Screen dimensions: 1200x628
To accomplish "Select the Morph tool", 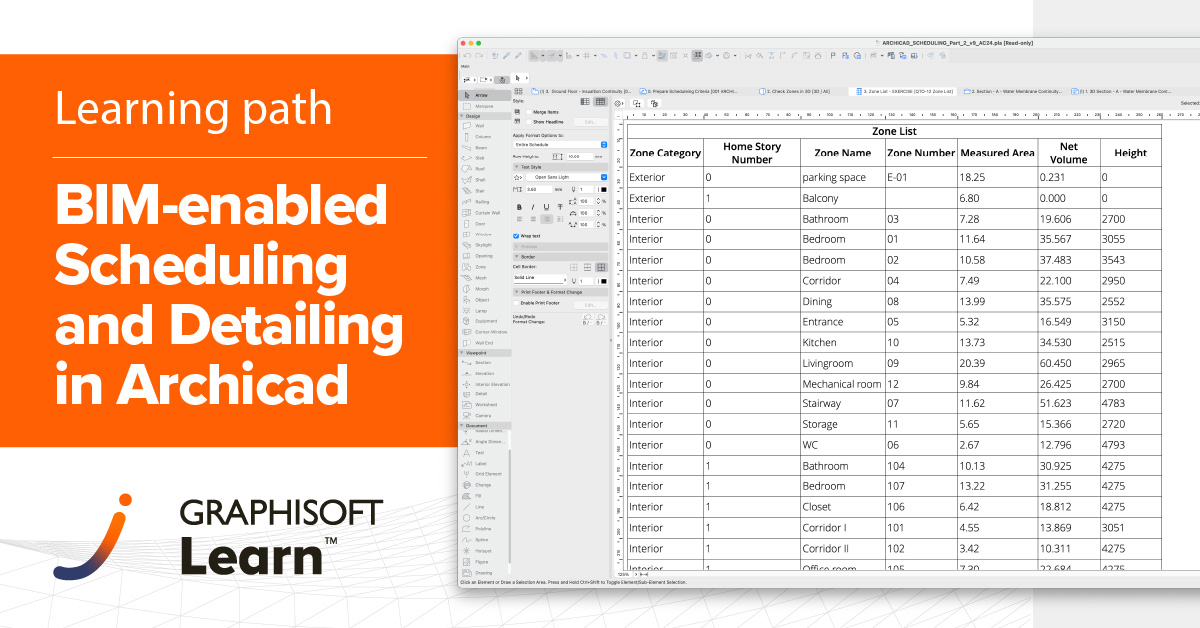I will click(x=483, y=288).
